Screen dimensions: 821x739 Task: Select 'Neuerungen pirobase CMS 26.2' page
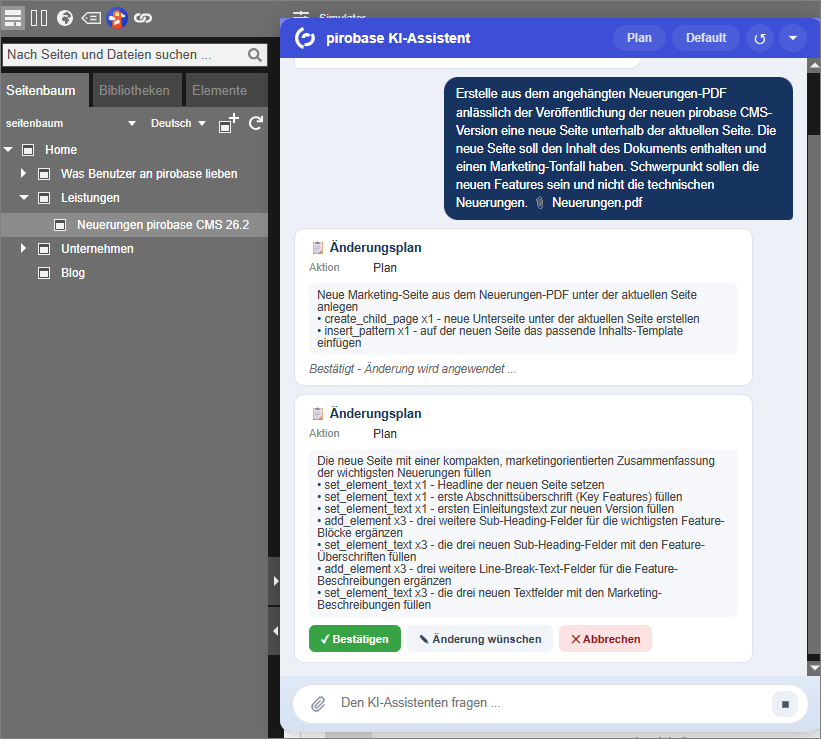(x=163, y=225)
